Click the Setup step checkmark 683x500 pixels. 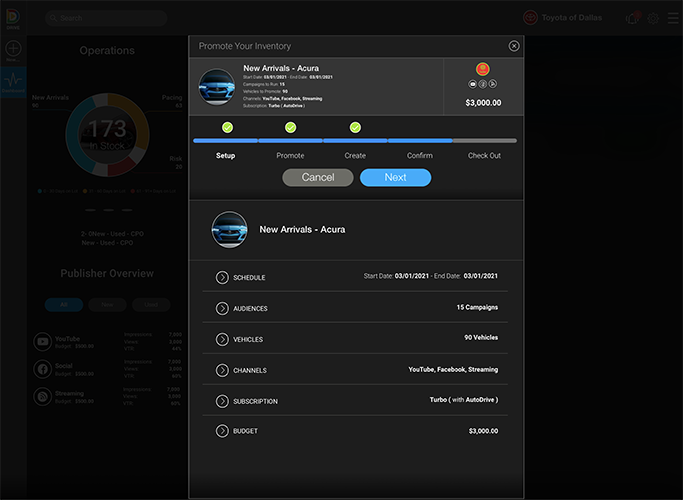click(x=227, y=127)
